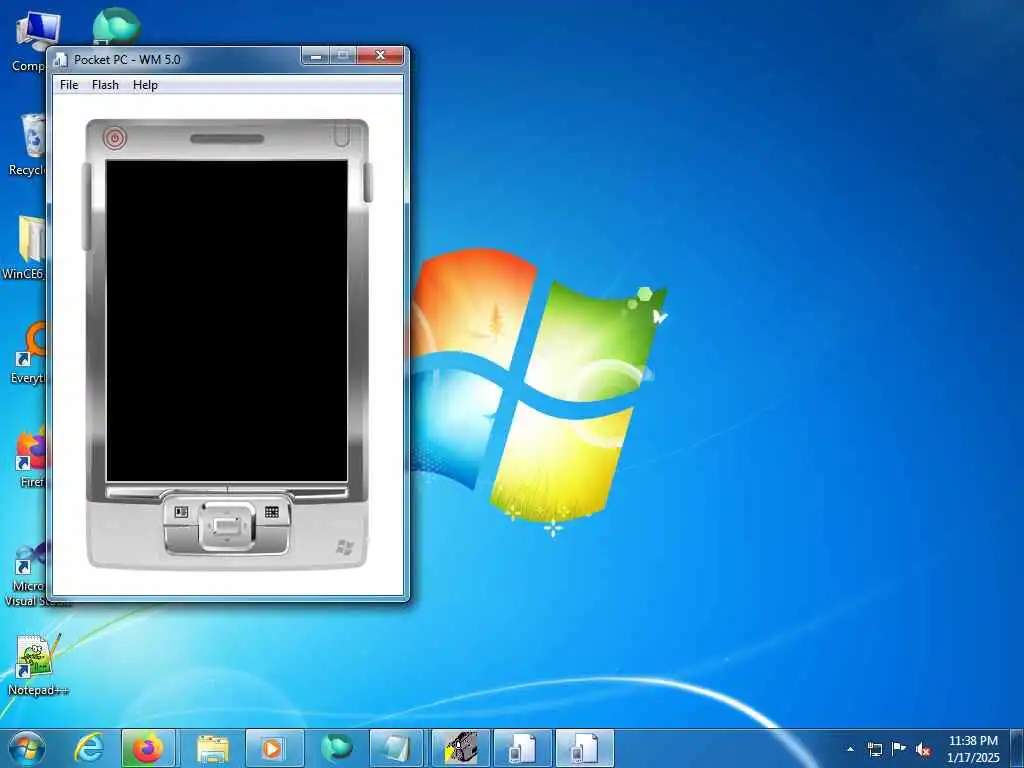1024x768 pixels.
Task: Click the device's left hardware key with the card icon
Action: (x=182, y=512)
